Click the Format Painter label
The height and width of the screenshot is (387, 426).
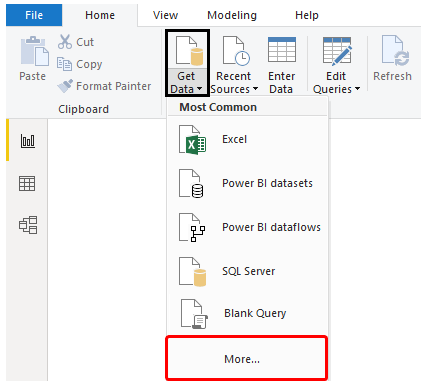tap(113, 86)
